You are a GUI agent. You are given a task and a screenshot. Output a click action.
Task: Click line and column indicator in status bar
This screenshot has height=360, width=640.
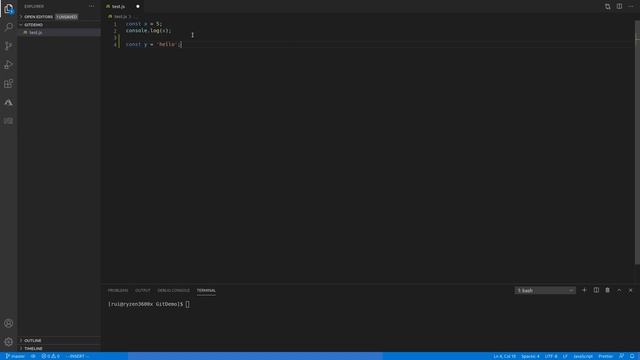tap(504, 356)
